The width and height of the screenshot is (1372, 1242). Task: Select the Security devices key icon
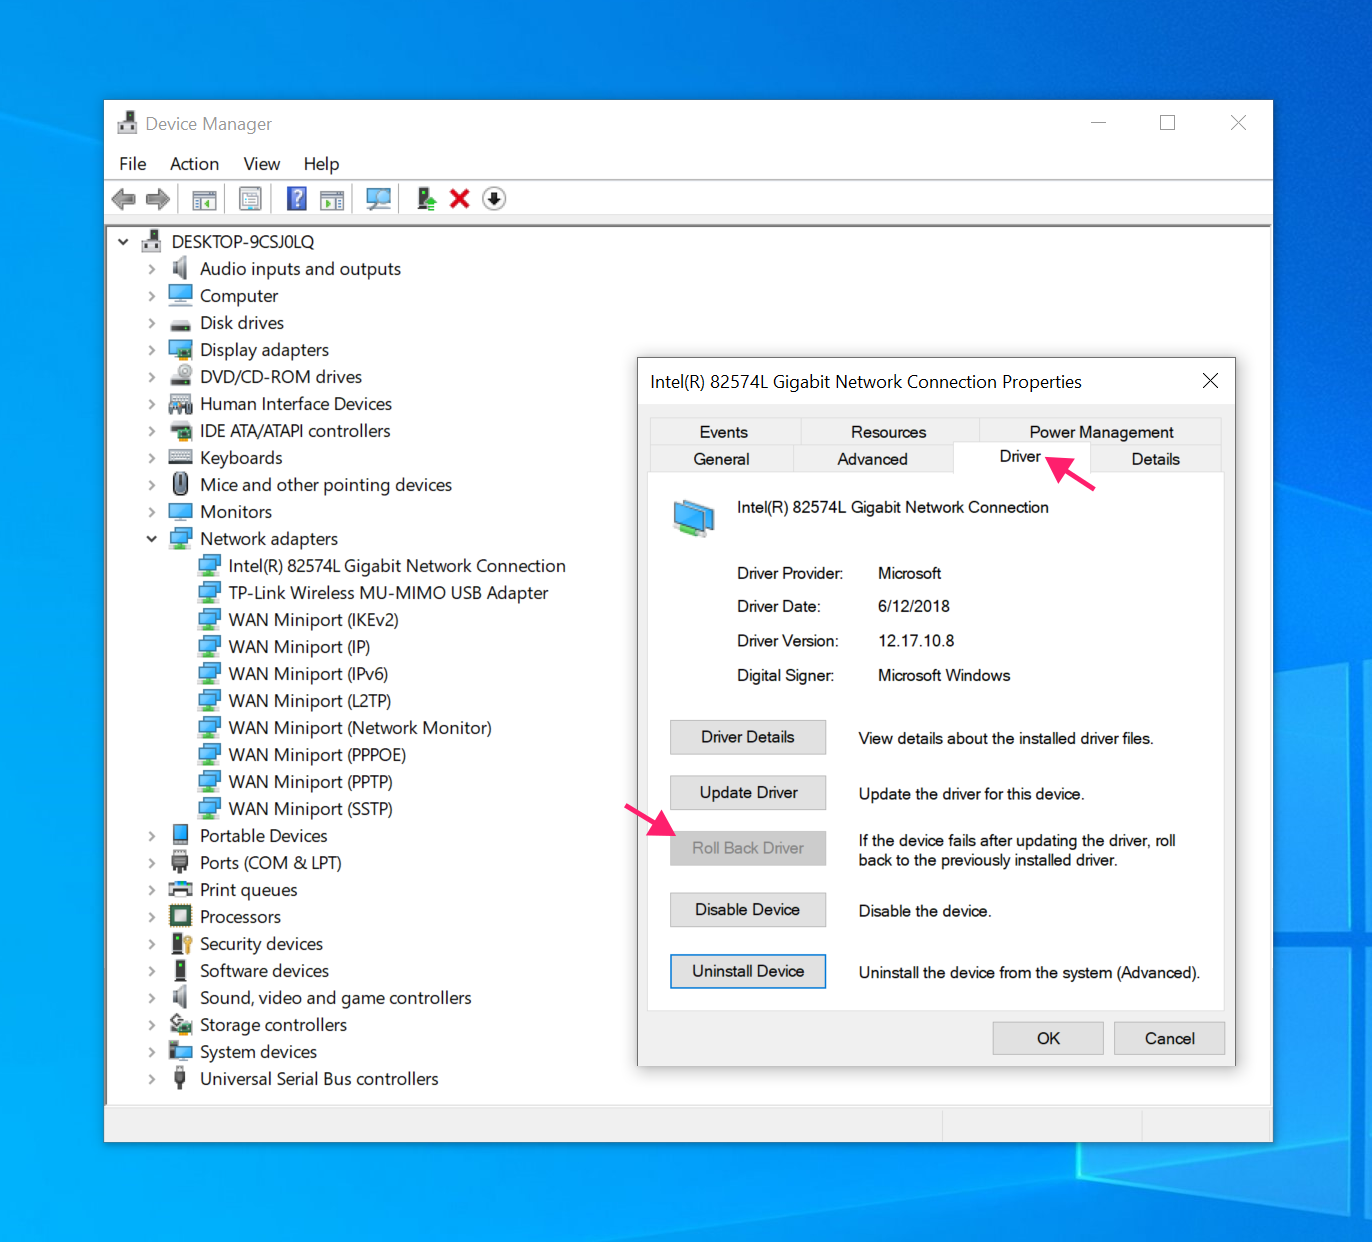[181, 943]
